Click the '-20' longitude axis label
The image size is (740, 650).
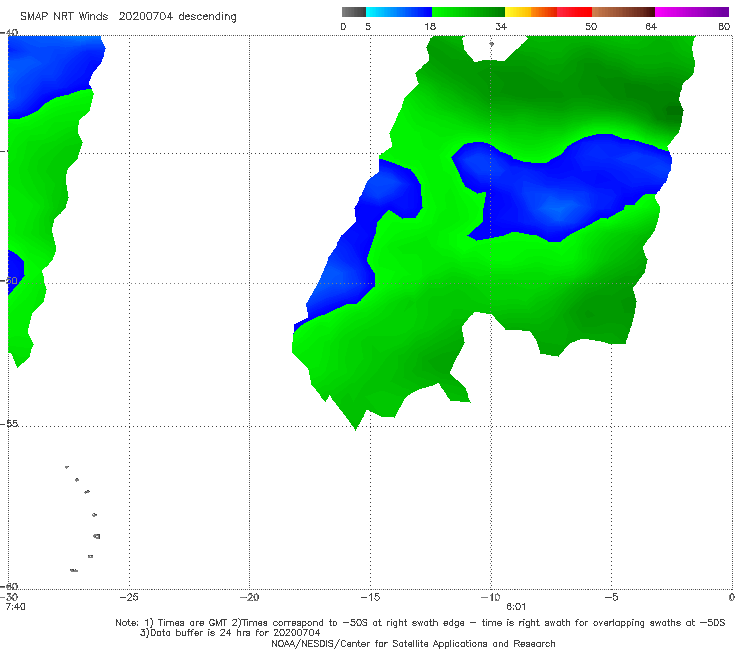[x=249, y=597]
